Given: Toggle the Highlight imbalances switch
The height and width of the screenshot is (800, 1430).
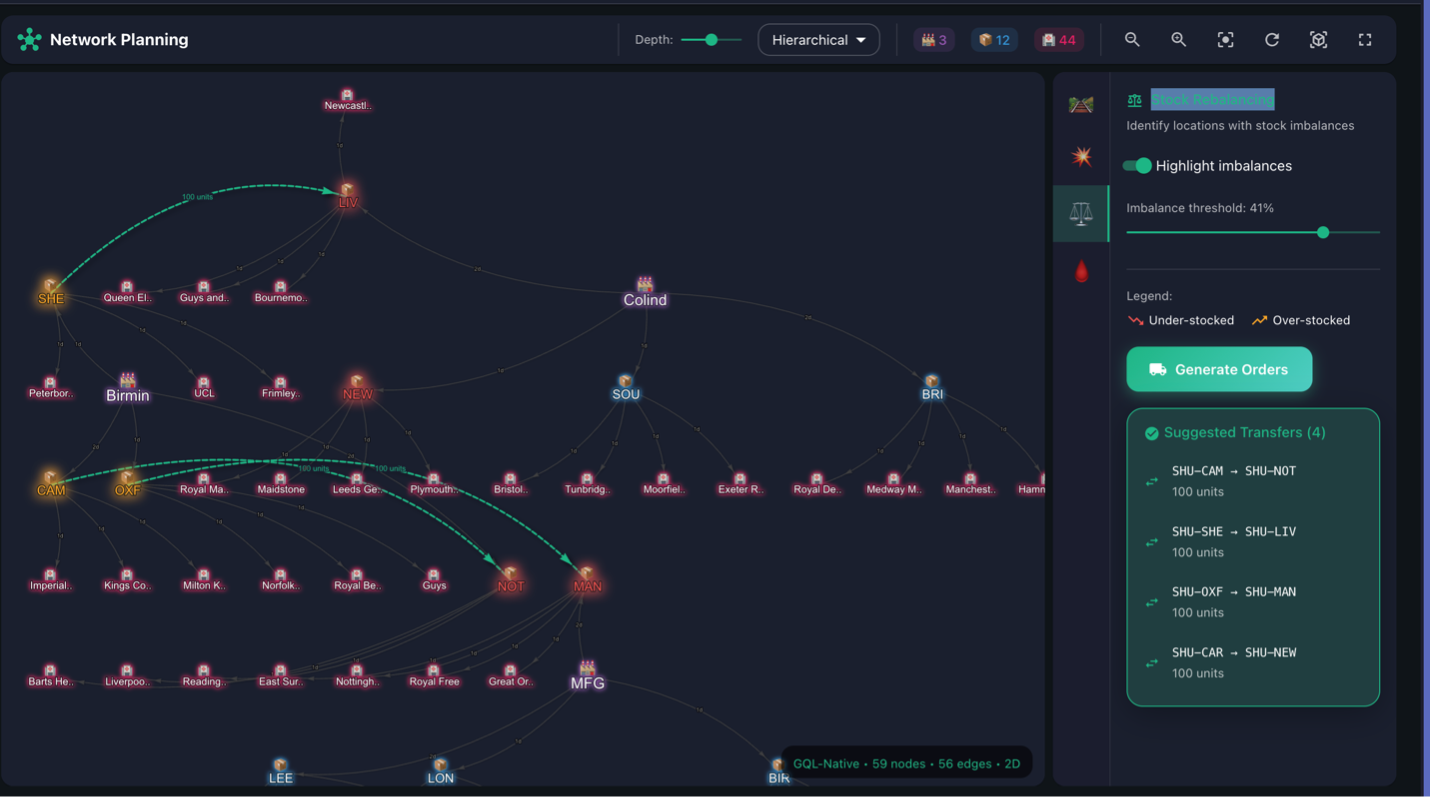Looking at the screenshot, I should pyautogui.click(x=1137, y=166).
